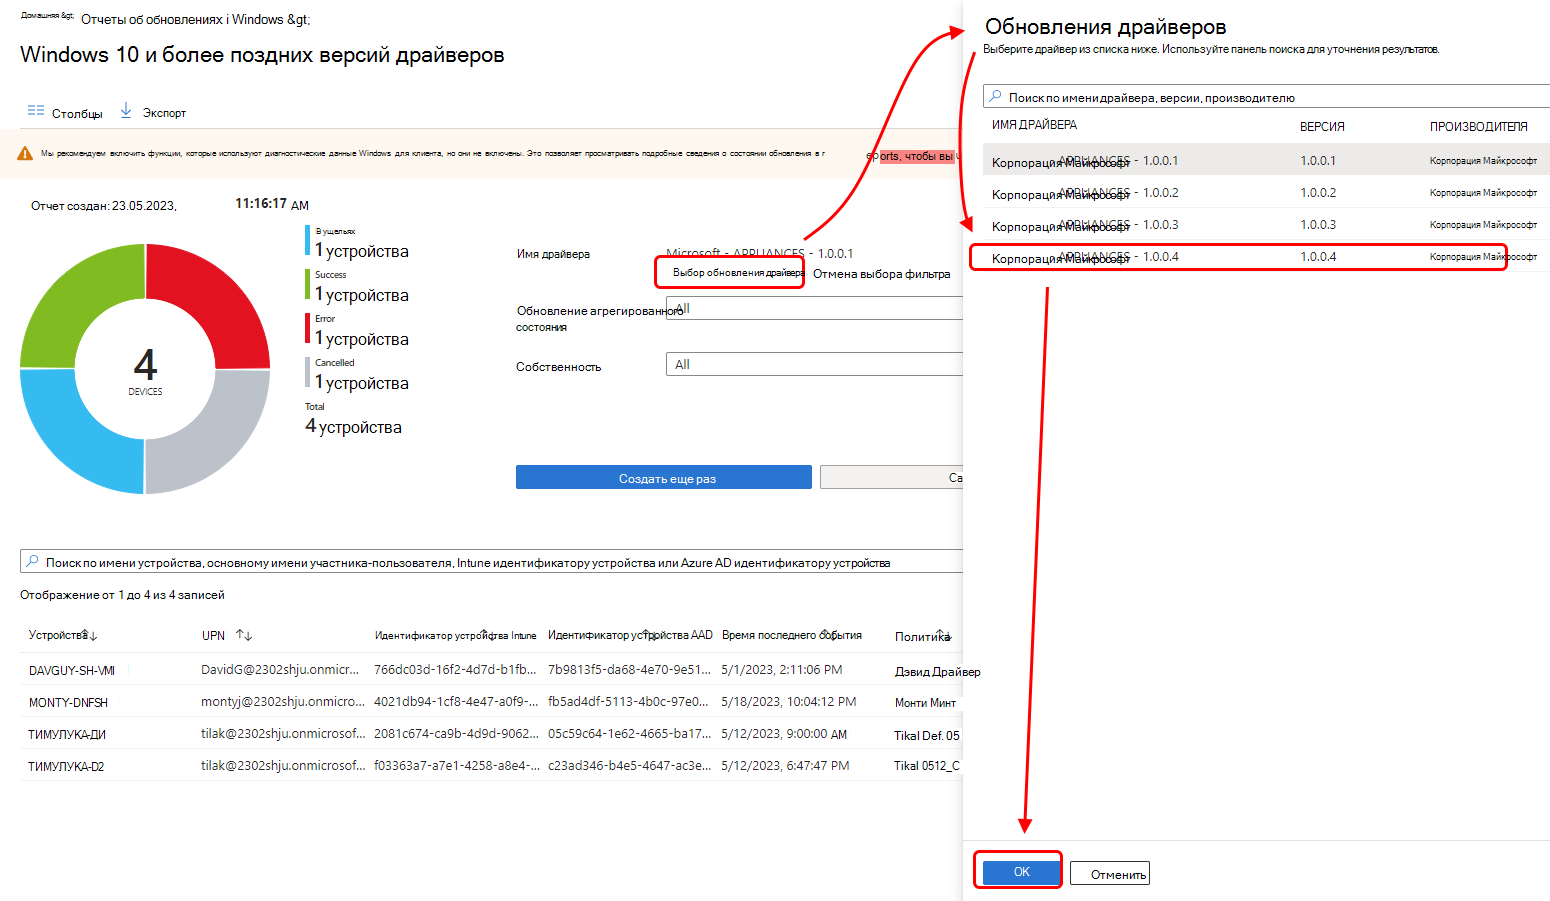This screenshot has height=901, width=1550.
Task: Select driver row version 1.0.0.3
Action: tap(1266, 224)
